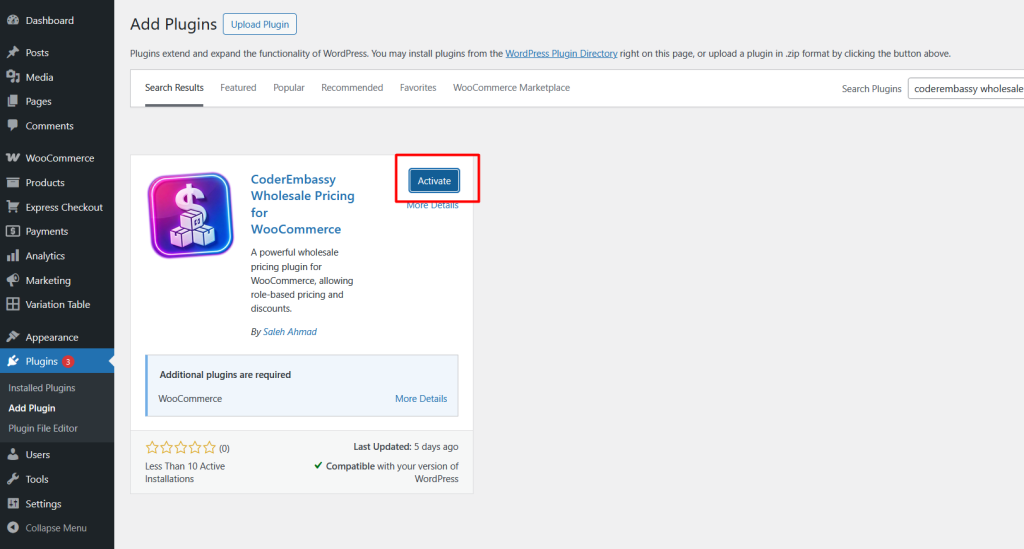This screenshot has height=549, width=1024.
Task: Click More Details for required WooCommerce
Action: (x=420, y=399)
